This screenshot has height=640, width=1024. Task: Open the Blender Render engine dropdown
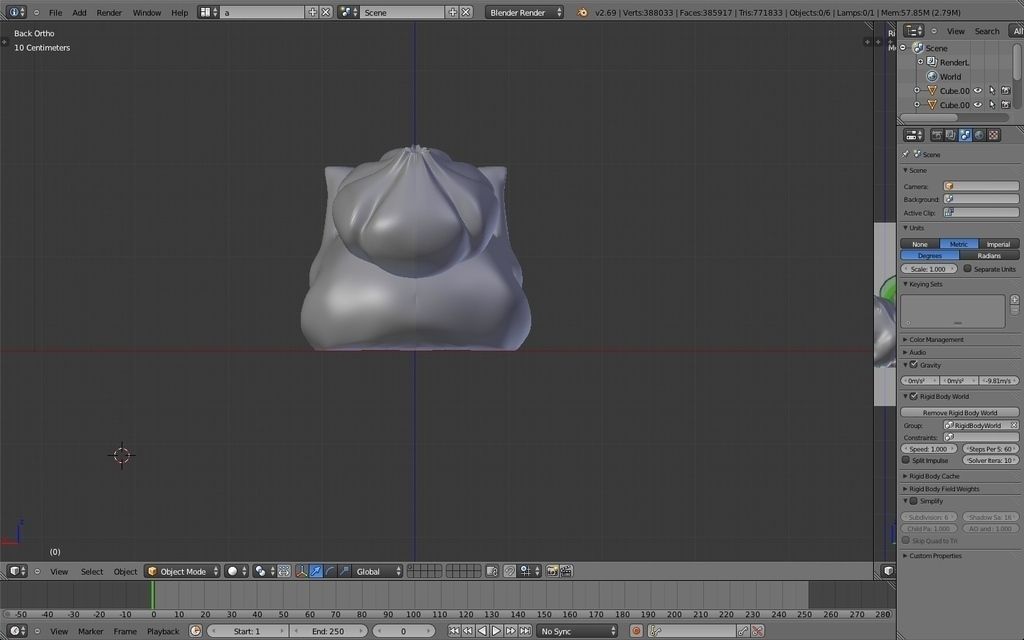[x=524, y=12]
